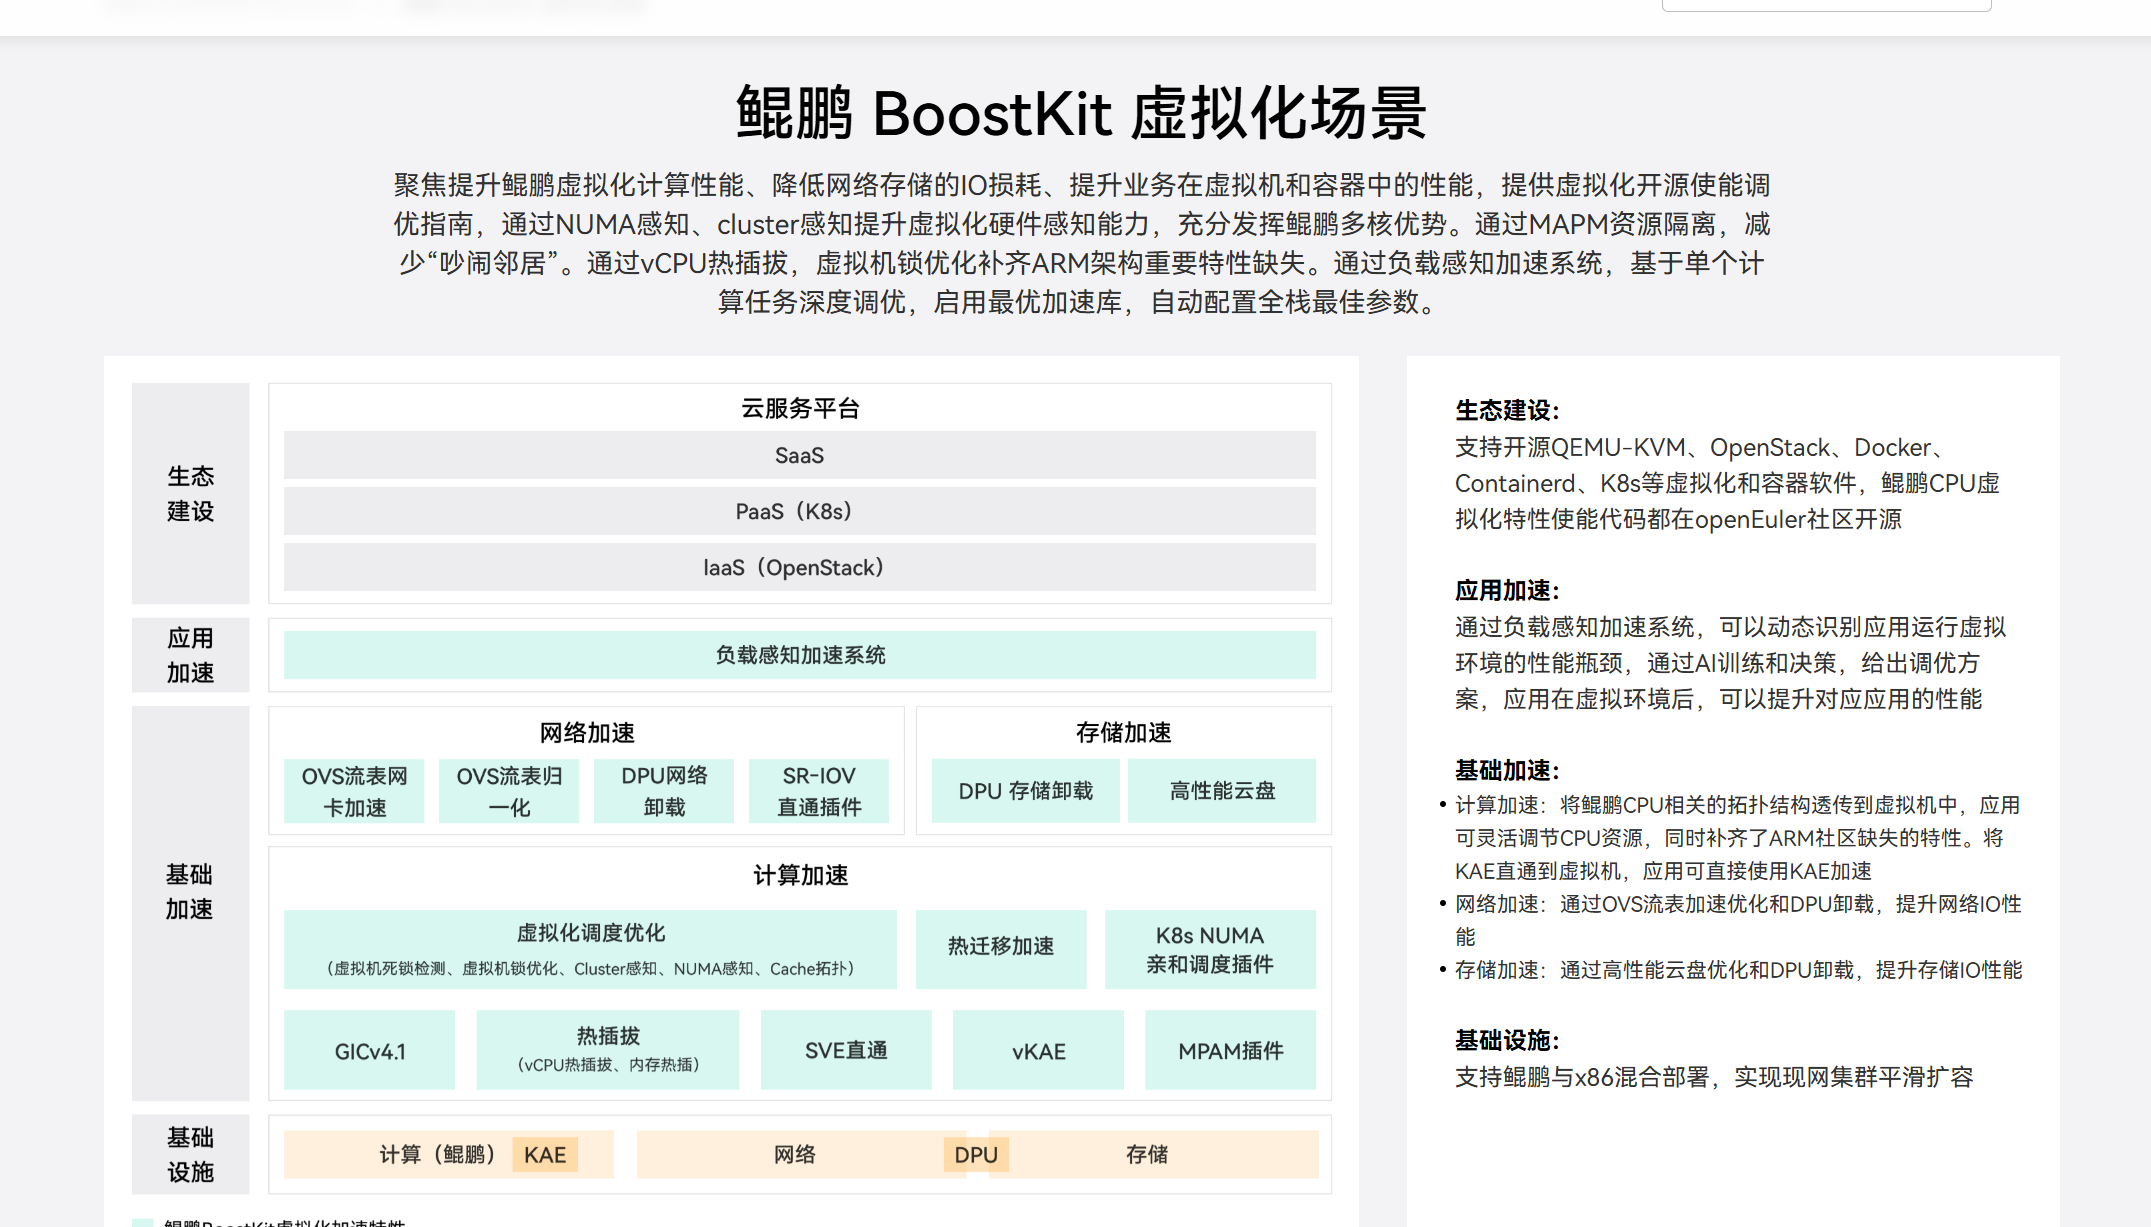Click the 负载感知加速系统 green bar
This screenshot has height=1227, width=2151.
pyautogui.click(x=799, y=655)
